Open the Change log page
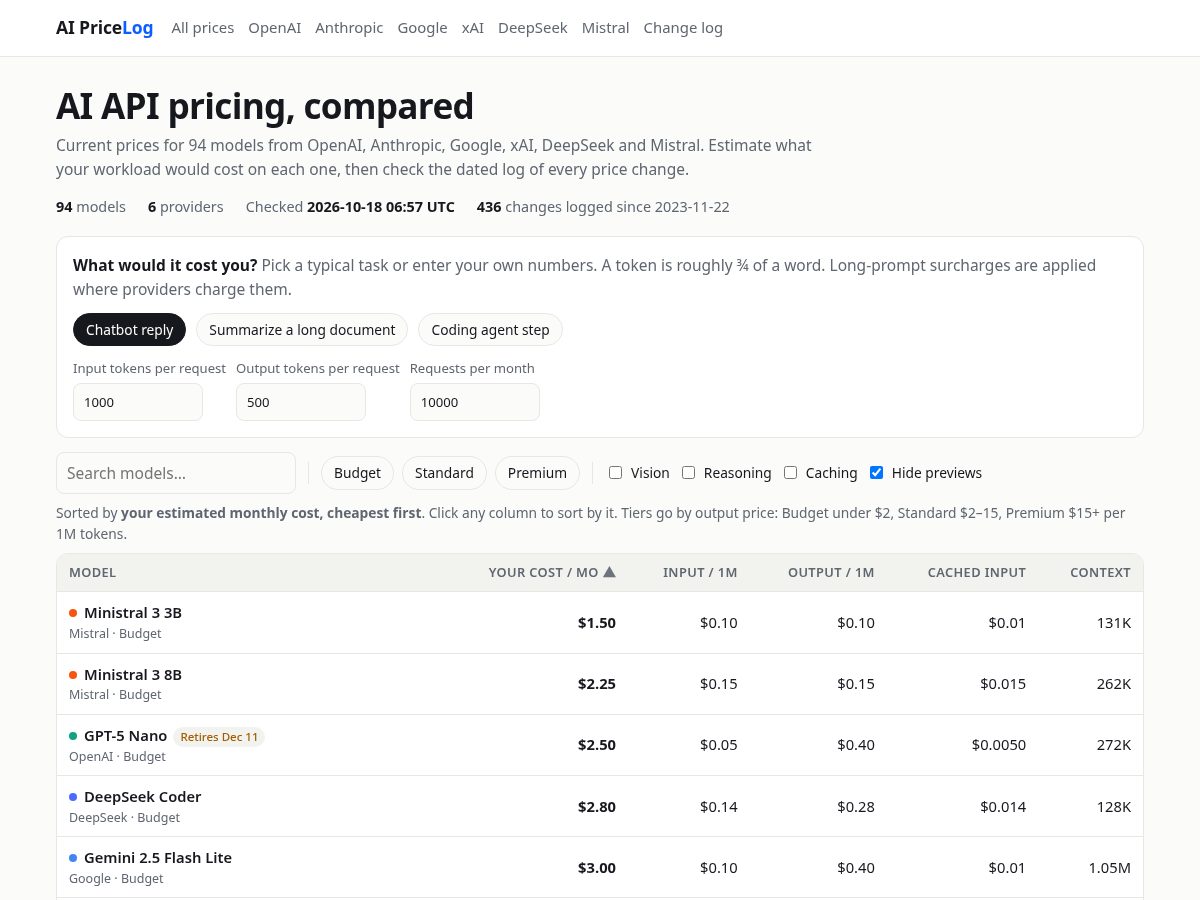Viewport: 1200px width, 900px height. point(683,28)
